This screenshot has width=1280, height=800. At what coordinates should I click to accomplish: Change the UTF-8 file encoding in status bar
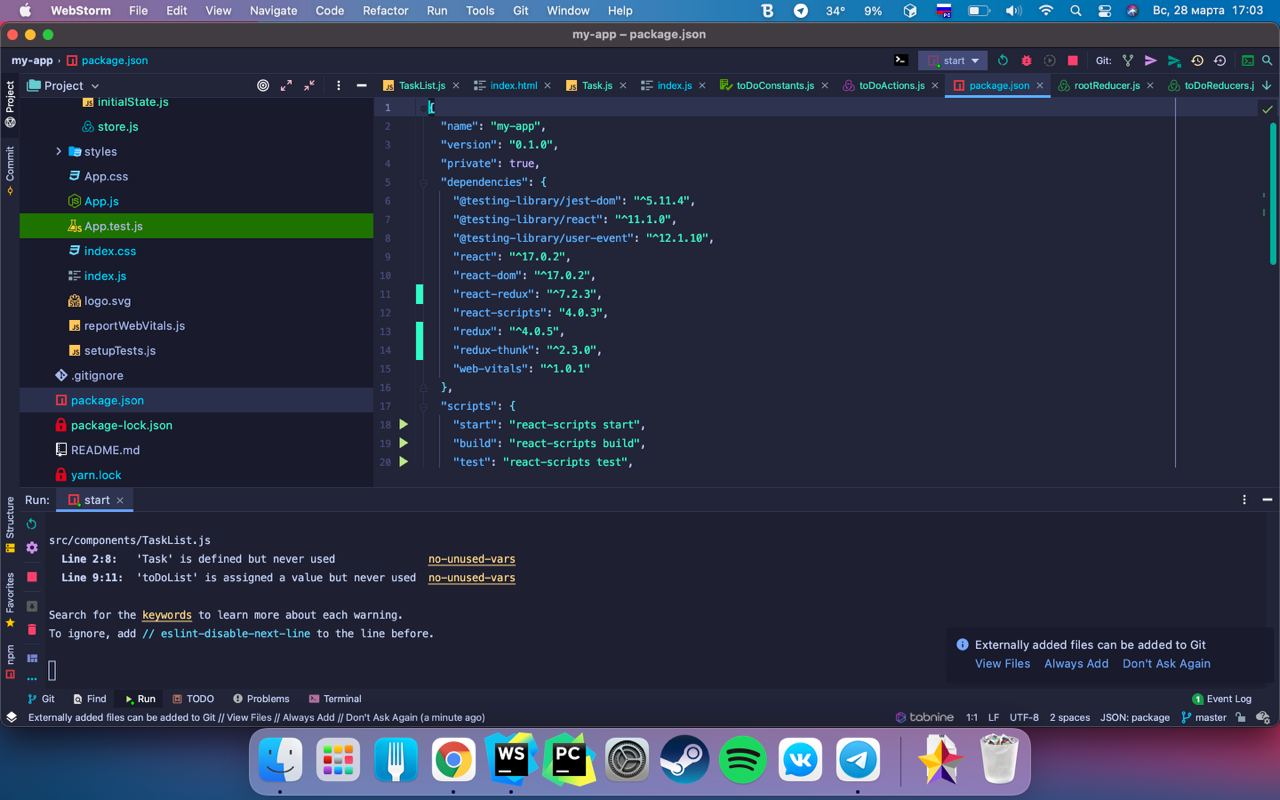tap(1024, 717)
